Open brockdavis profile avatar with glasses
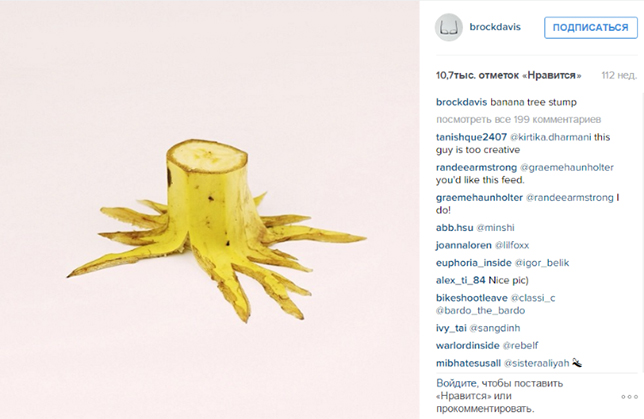 448,27
